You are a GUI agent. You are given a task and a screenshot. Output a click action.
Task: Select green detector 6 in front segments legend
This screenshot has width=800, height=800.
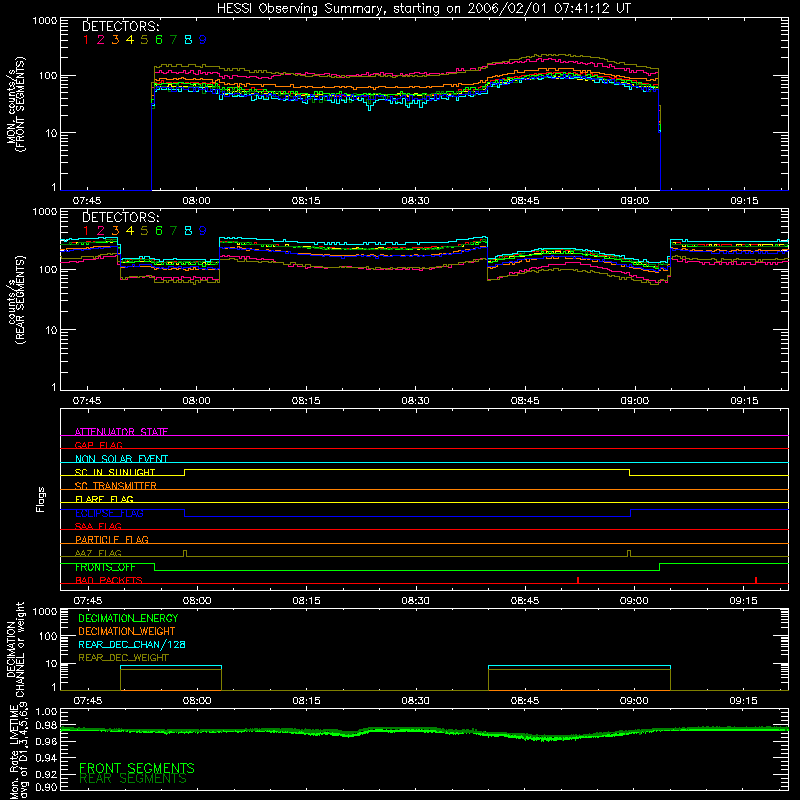159,40
